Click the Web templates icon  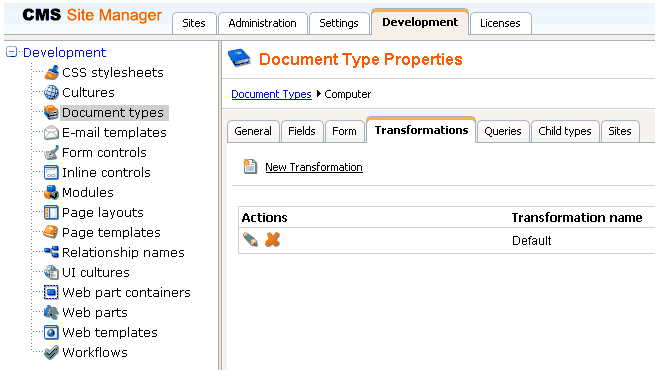pos(51,333)
